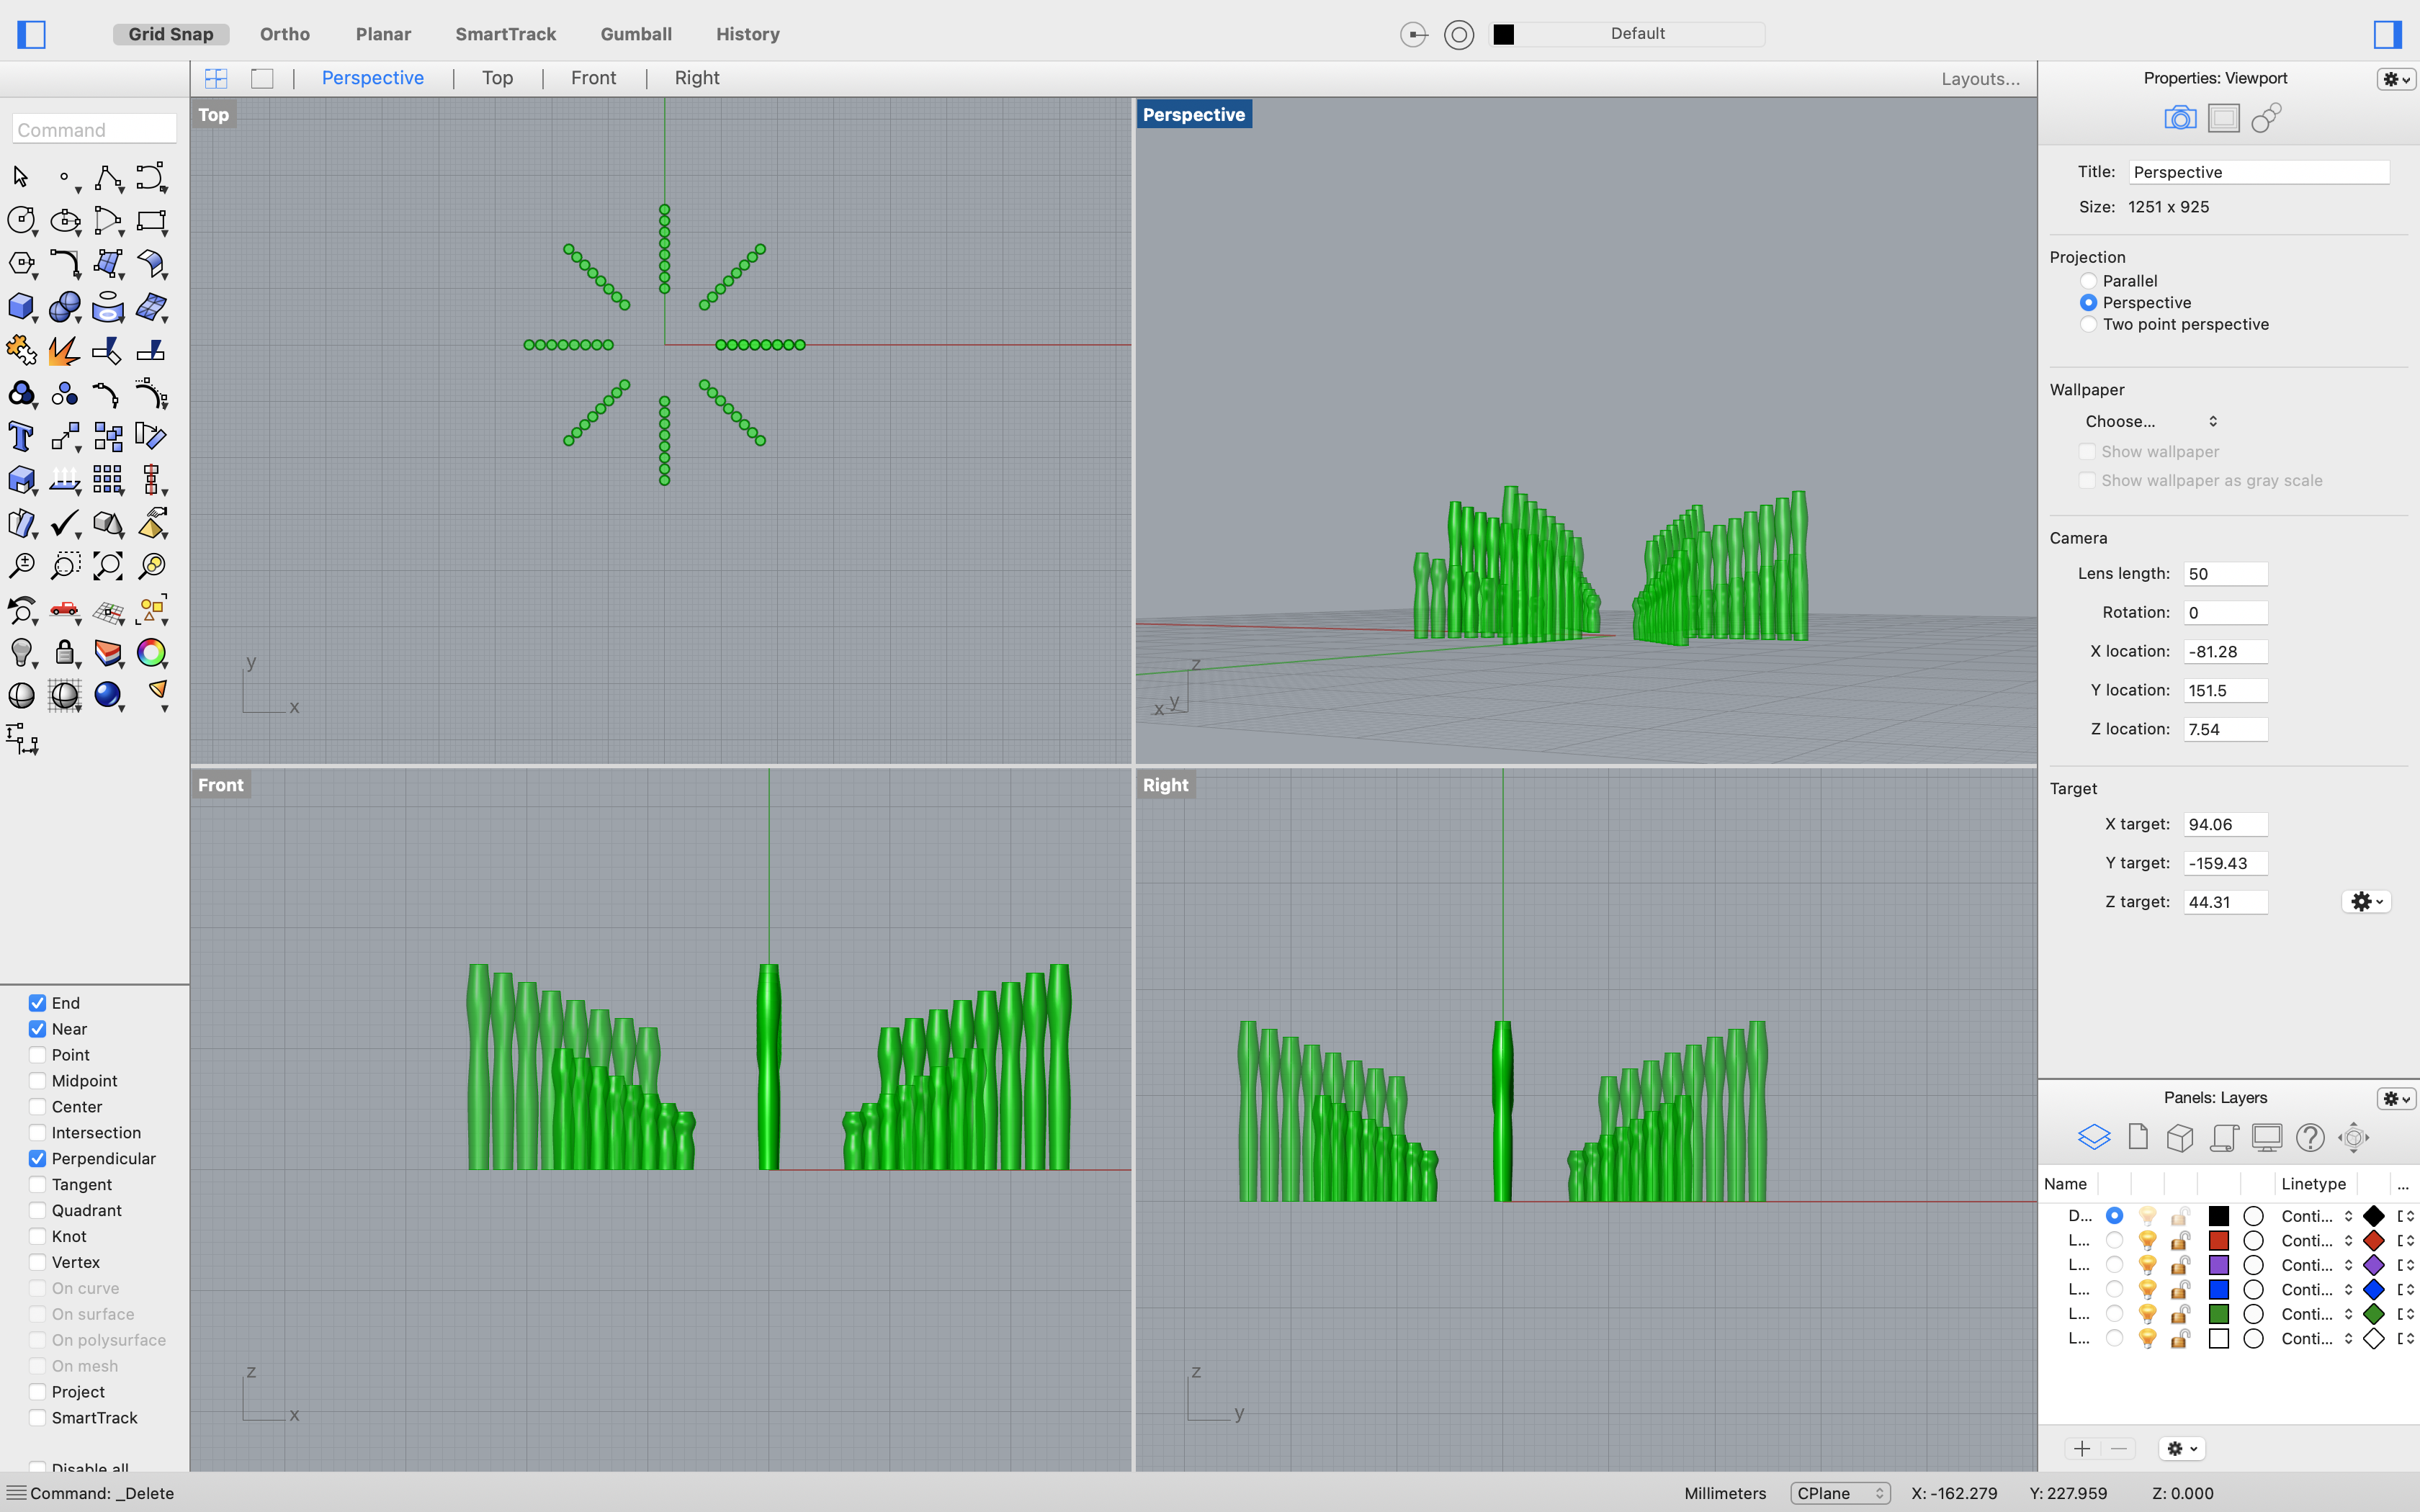Image resolution: width=2420 pixels, height=1512 pixels.
Task: Click the Layouts... button
Action: [x=1980, y=79]
